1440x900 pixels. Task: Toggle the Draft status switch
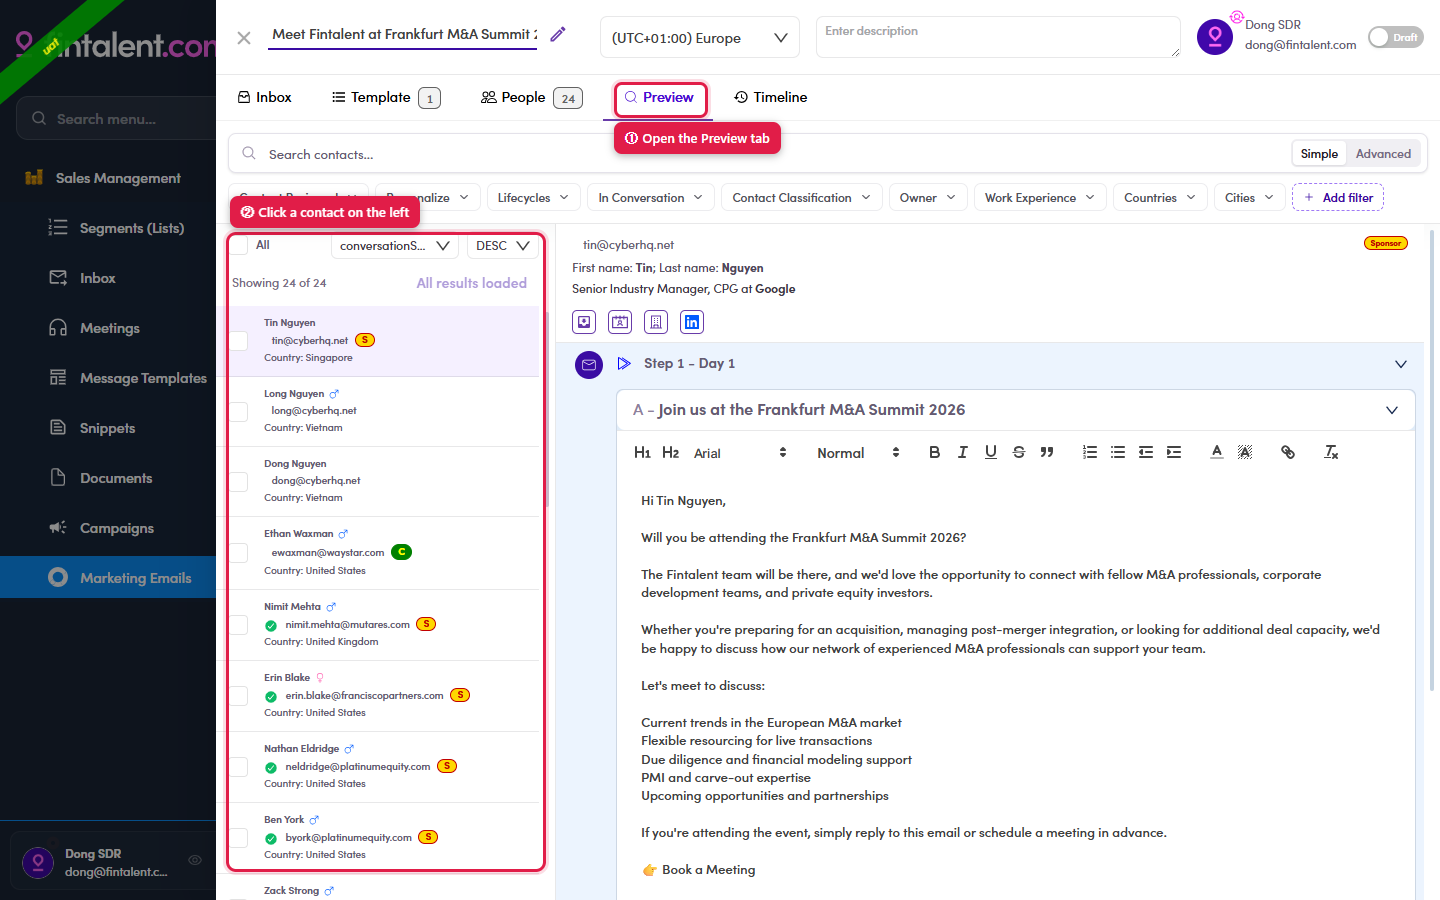pos(1395,37)
